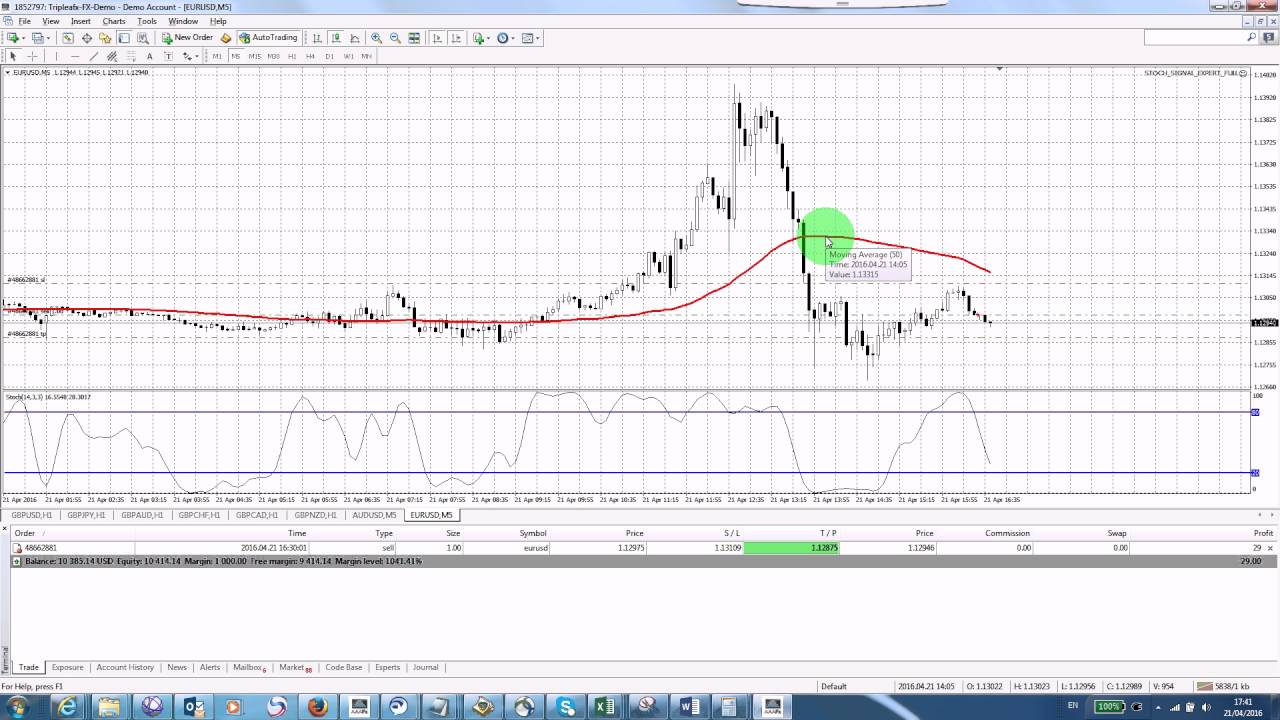1280x720 pixels.
Task: Toggle AutoTrading on or off
Action: [269, 38]
